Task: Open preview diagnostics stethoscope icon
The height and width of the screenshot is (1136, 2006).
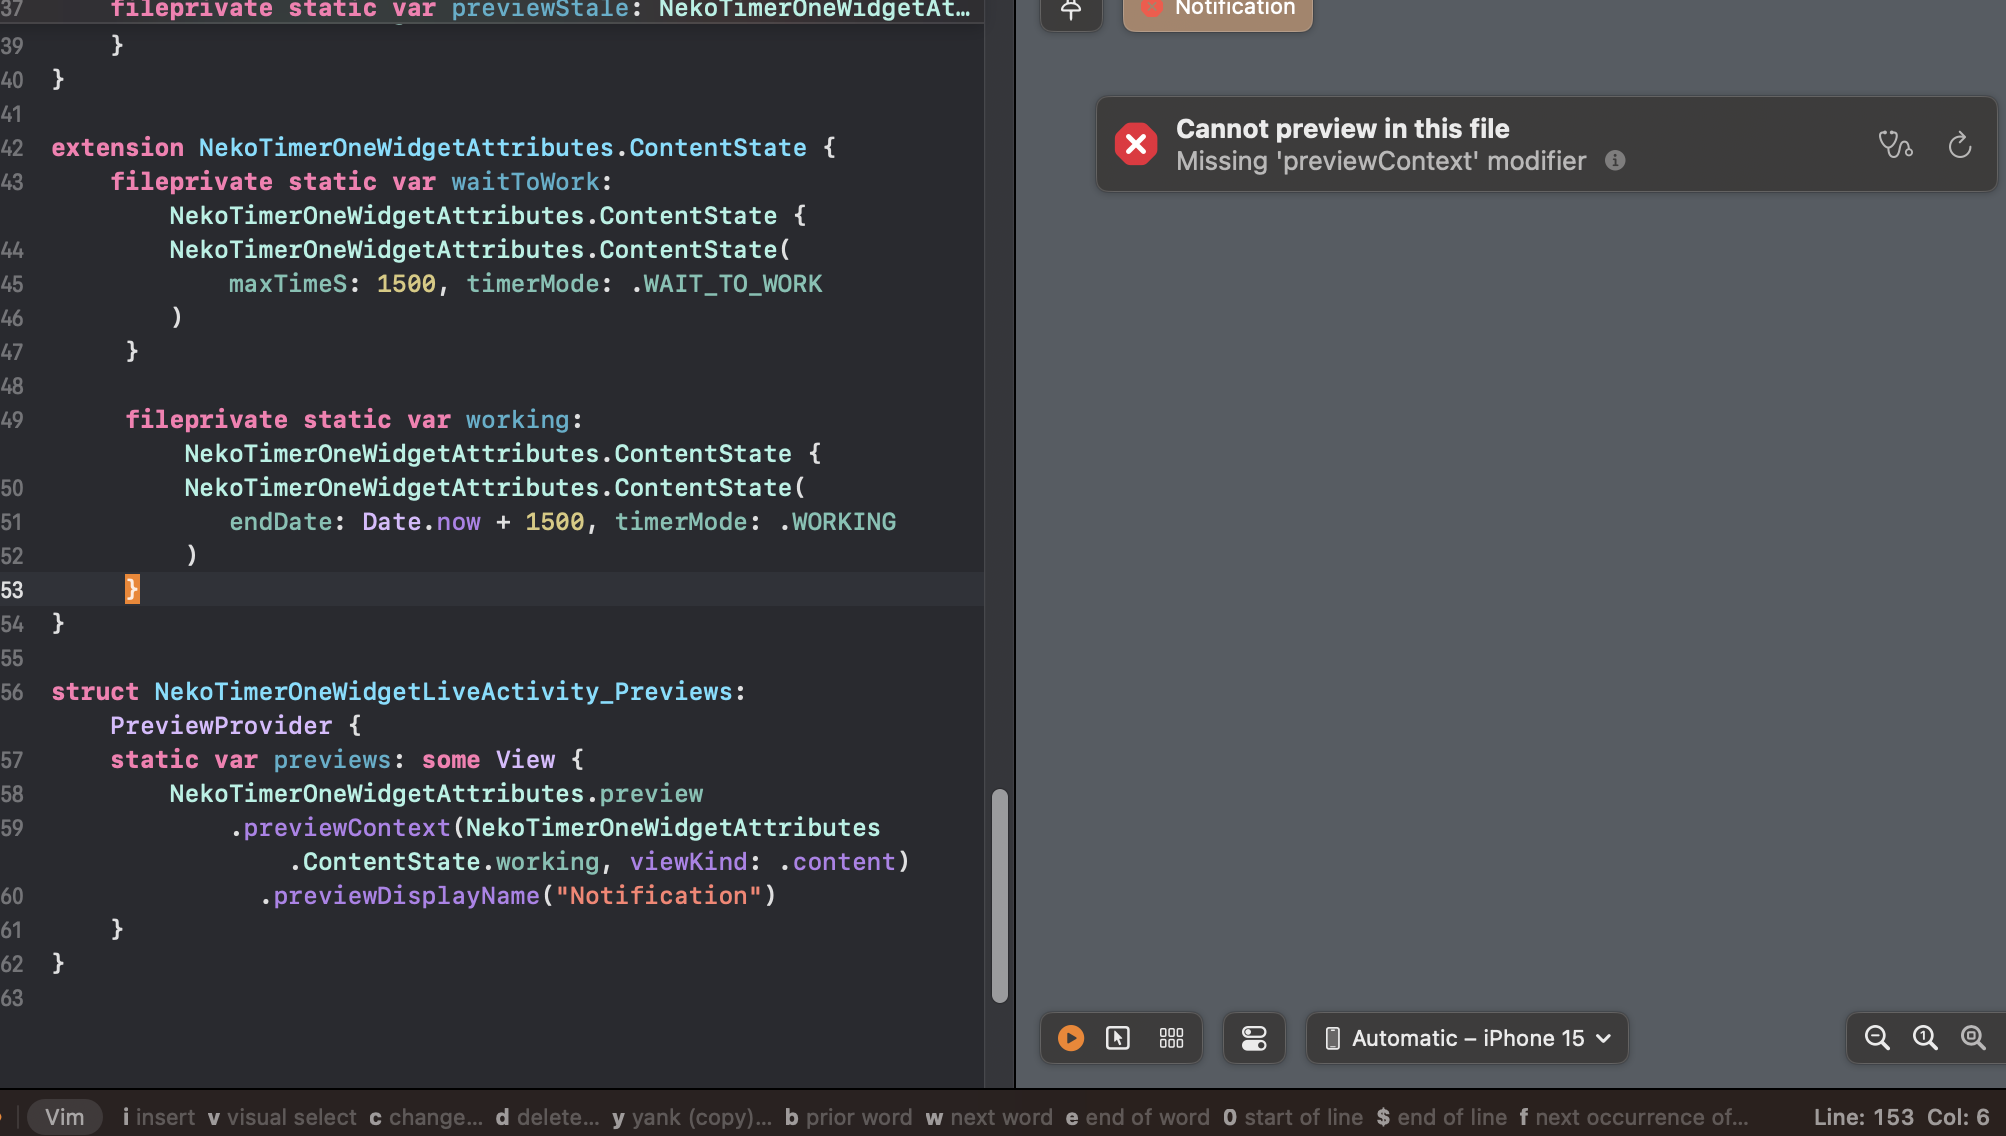Action: click(1895, 145)
